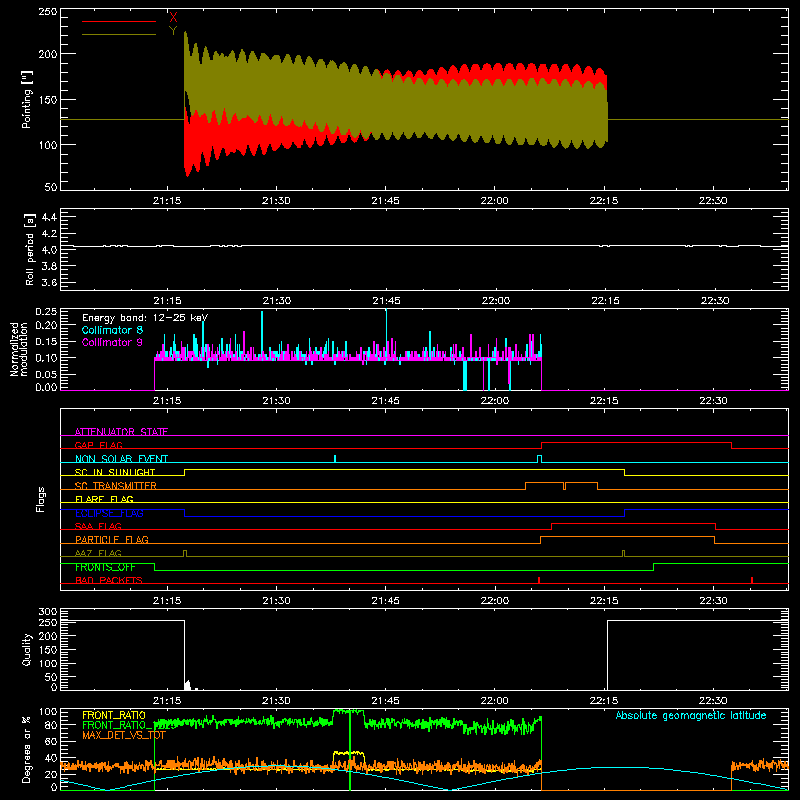
Task: Select the Y legend label in Pointing plot
Action: pyautogui.click(x=173, y=31)
